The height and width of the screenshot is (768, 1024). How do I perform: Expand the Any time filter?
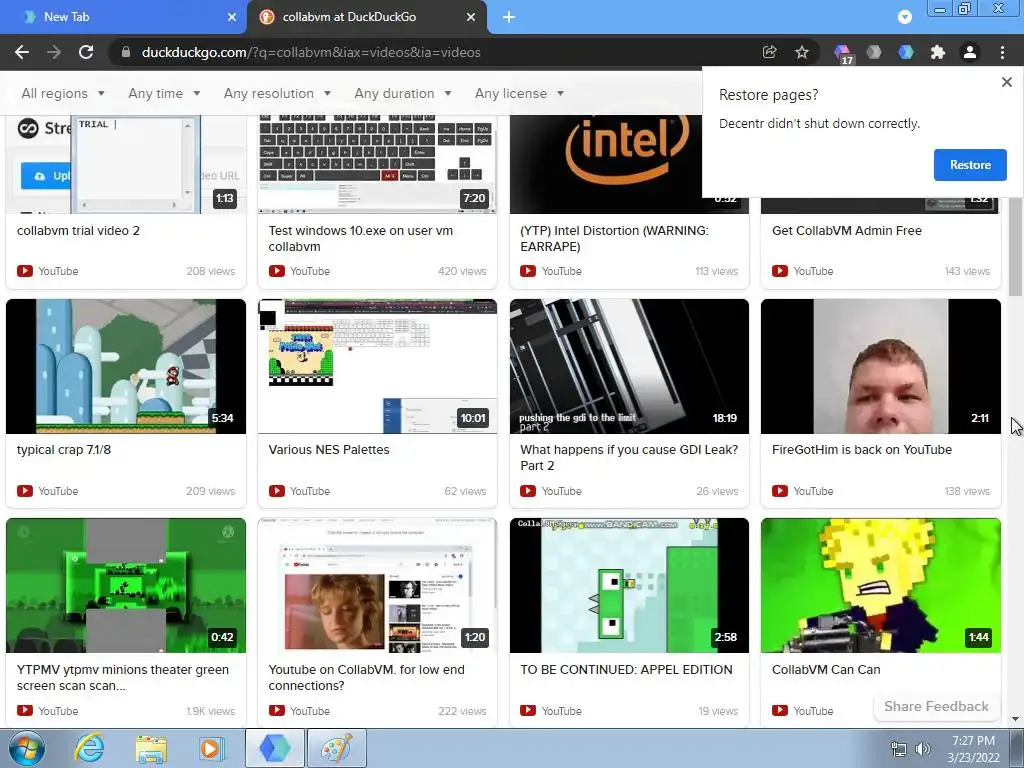[164, 93]
